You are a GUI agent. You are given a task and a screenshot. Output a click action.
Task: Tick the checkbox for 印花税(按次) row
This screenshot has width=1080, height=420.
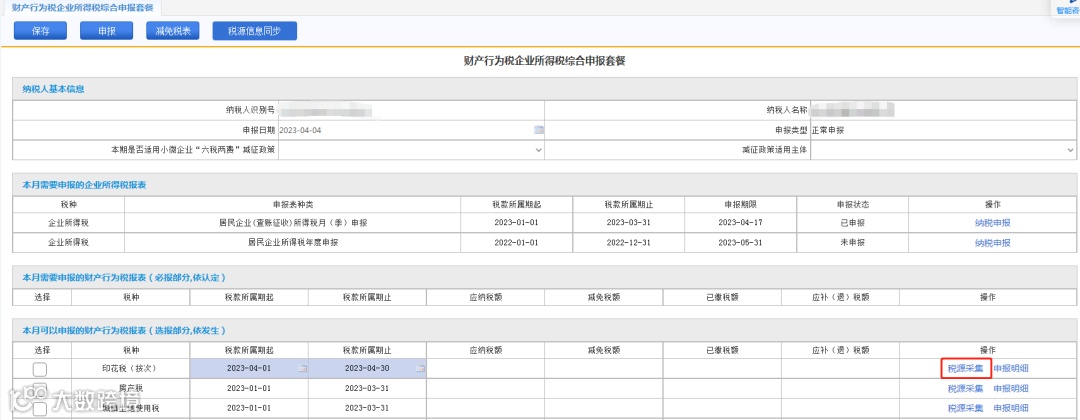pyautogui.click(x=40, y=370)
